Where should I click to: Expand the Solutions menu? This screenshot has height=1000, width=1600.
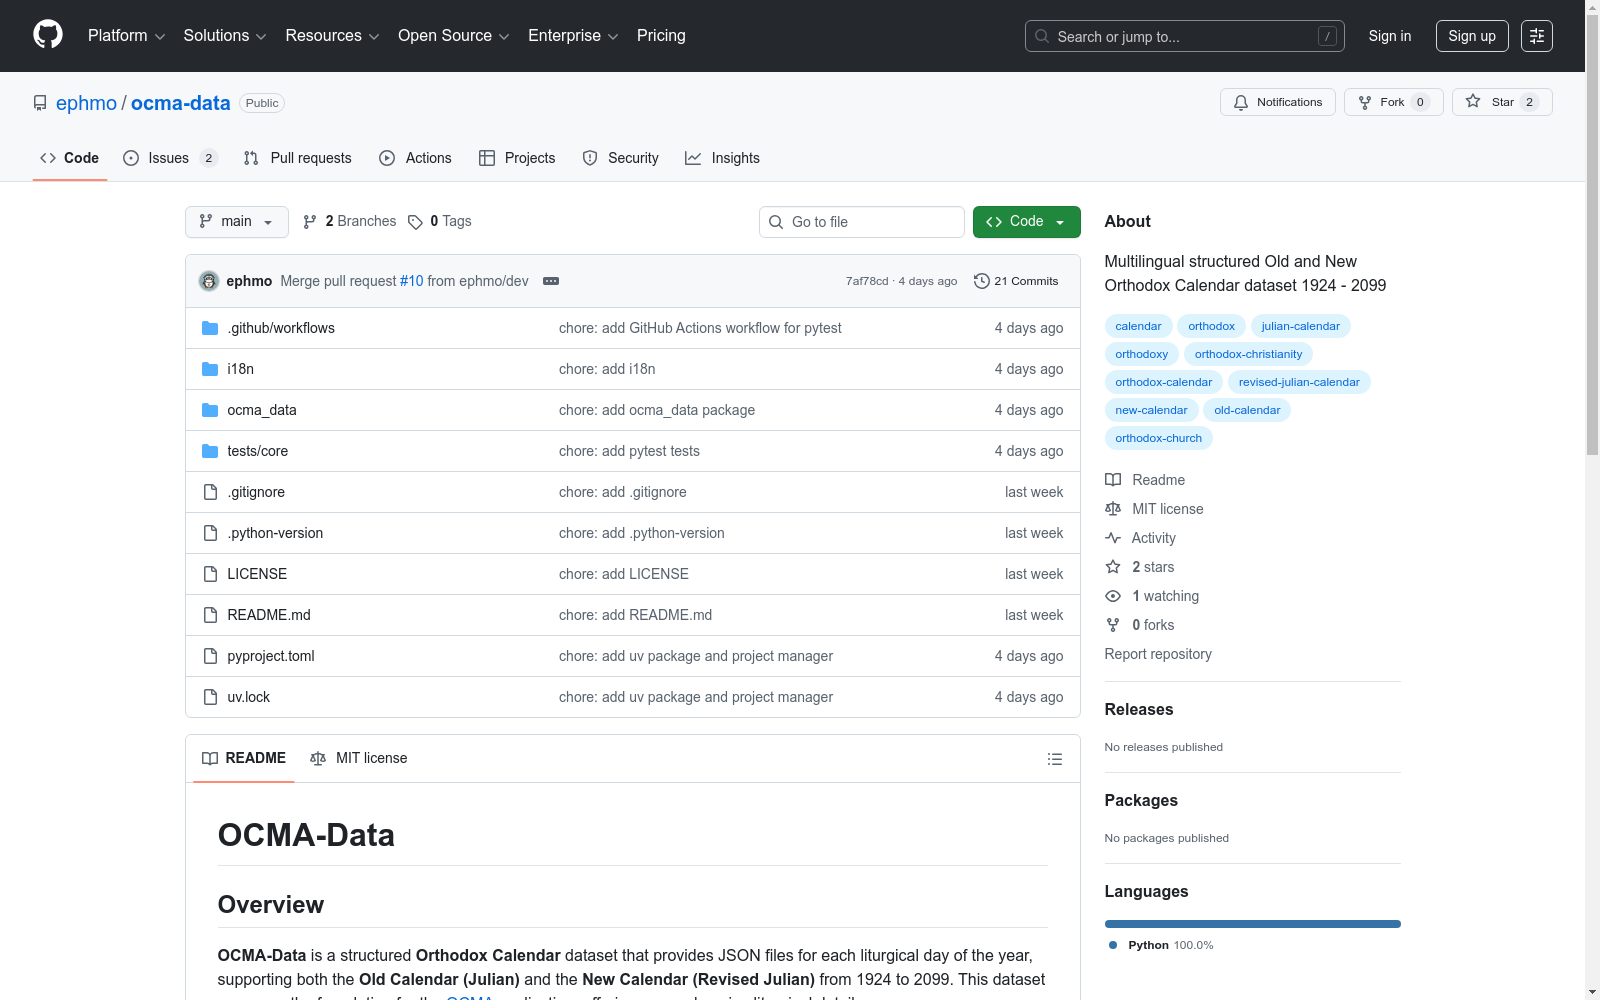click(x=225, y=36)
